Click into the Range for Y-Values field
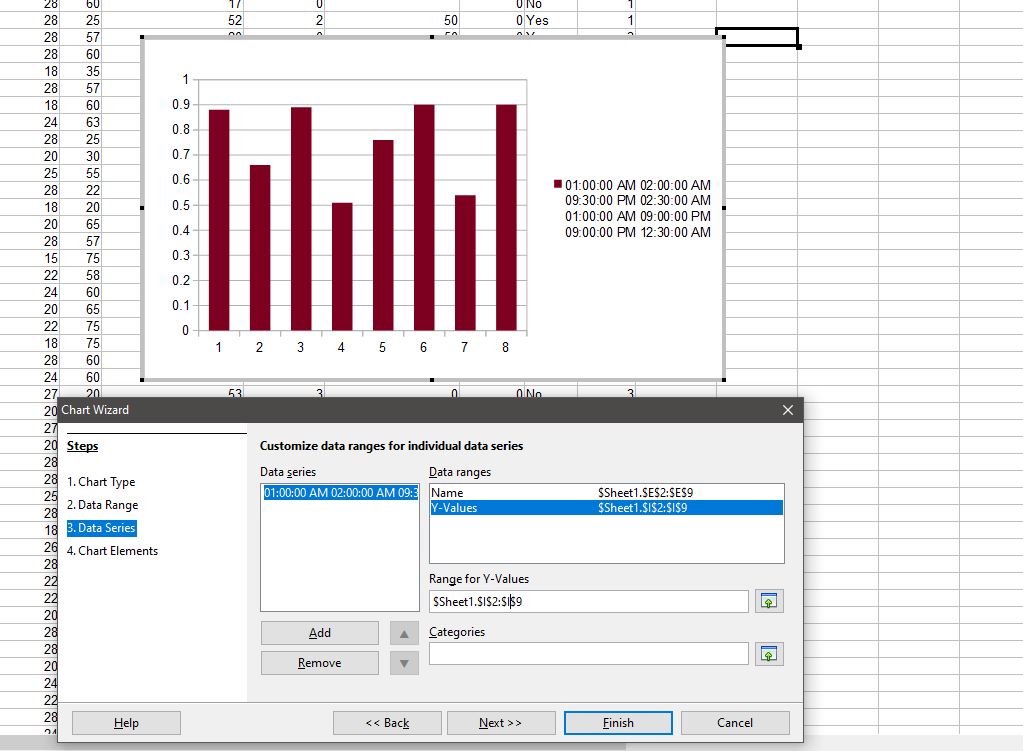Viewport: 1023px width, 751px height. 588,602
